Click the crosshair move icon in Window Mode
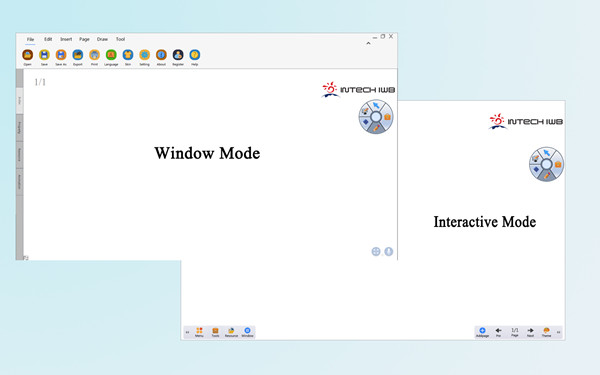Screen dimensions: 600x375 [376, 251]
